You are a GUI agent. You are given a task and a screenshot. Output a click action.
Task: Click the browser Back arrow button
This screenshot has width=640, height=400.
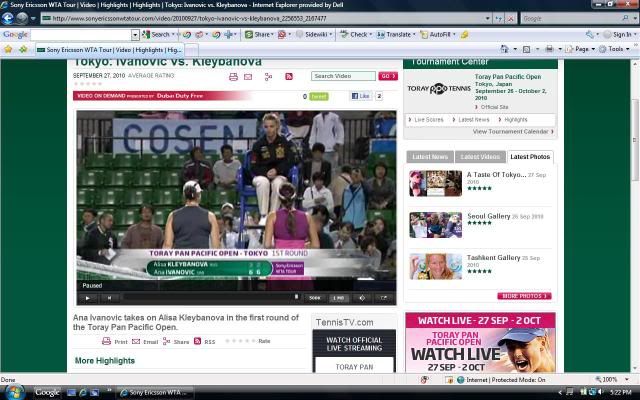coord(8,18)
